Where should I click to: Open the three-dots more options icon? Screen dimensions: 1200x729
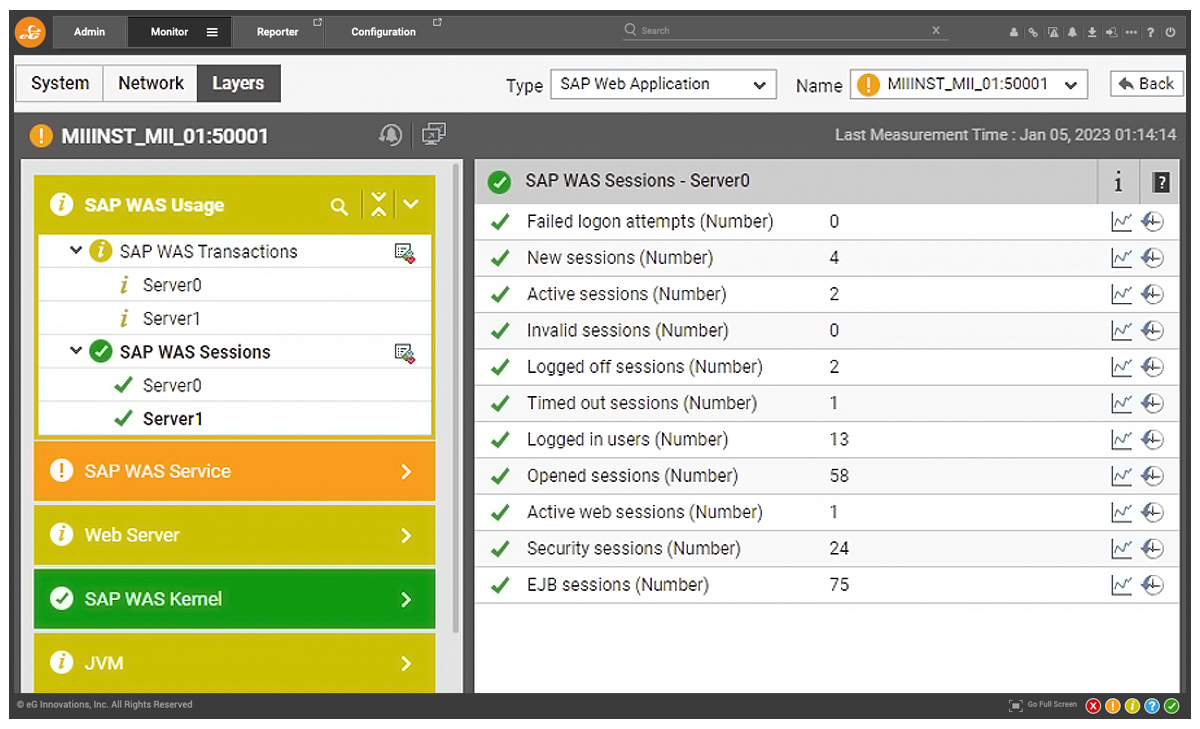pyautogui.click(x=1131, y=32)
